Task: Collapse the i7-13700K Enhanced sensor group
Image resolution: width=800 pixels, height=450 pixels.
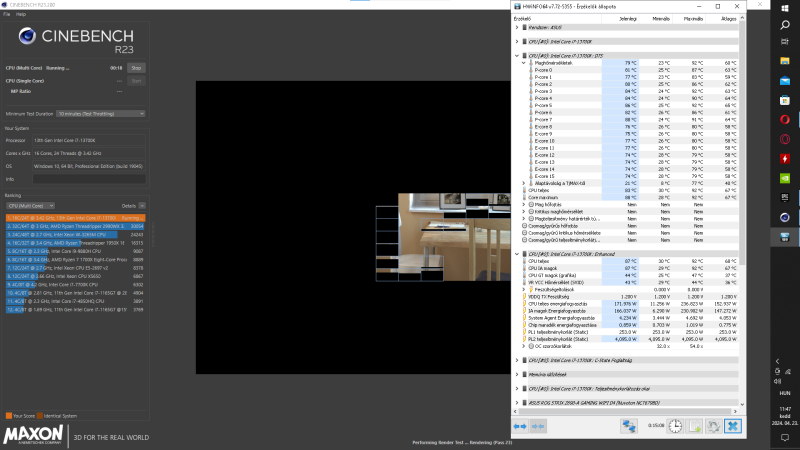Action: 517,254
